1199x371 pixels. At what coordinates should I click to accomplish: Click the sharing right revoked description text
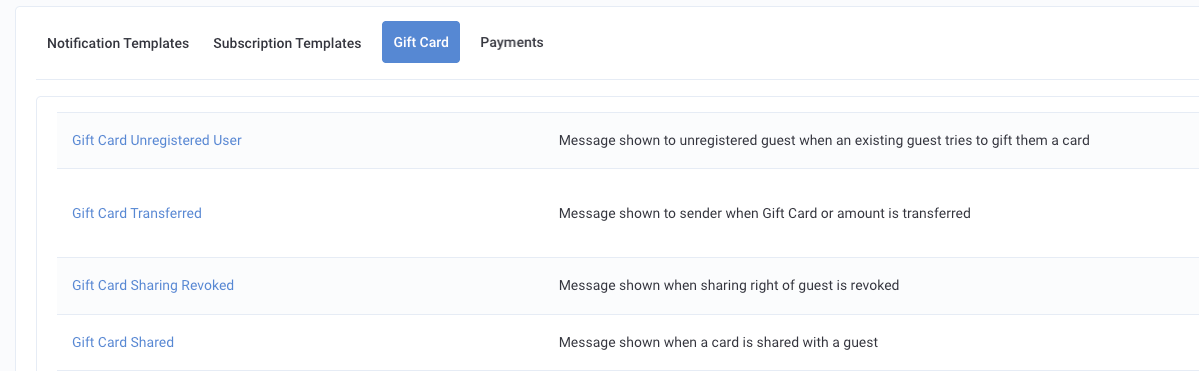pyautogui.click(x=729, y=285)
